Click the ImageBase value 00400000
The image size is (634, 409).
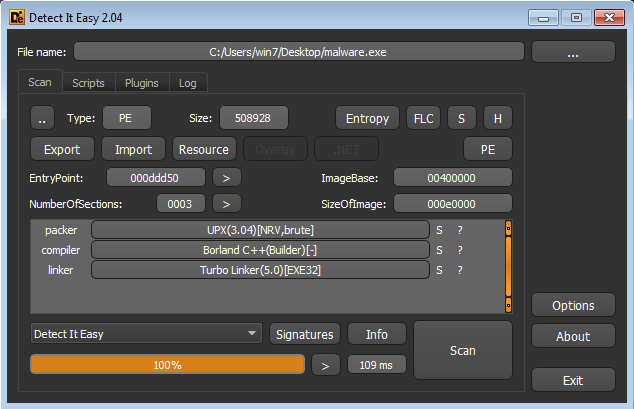point(452,178)
